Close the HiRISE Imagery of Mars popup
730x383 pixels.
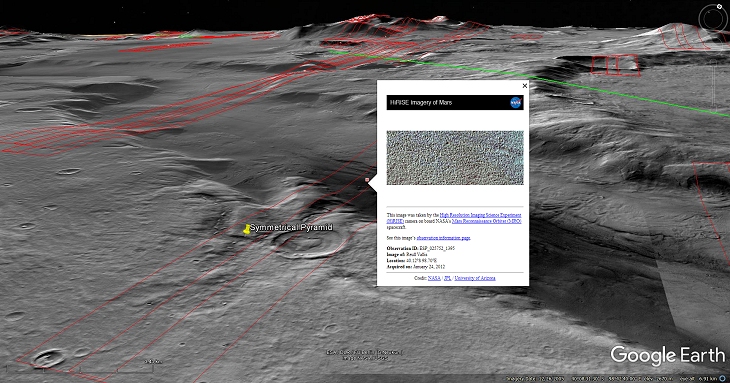[x=525, y=86]
